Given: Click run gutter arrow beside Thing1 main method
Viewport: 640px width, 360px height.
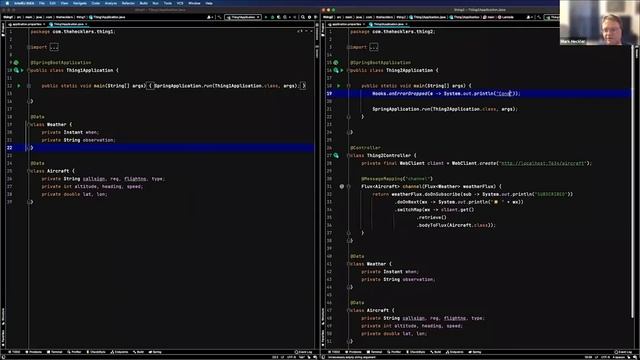Looking at the screenshot, I should [19, 86].
